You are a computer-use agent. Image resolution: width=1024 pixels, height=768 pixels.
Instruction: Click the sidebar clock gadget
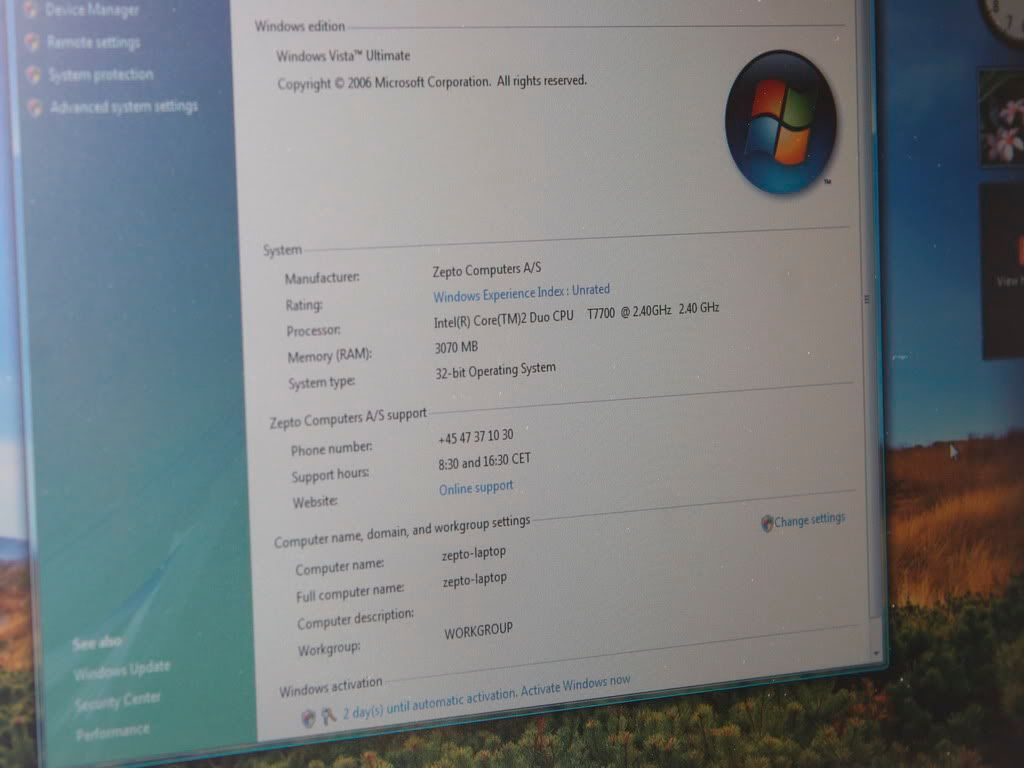(1002, 20)
